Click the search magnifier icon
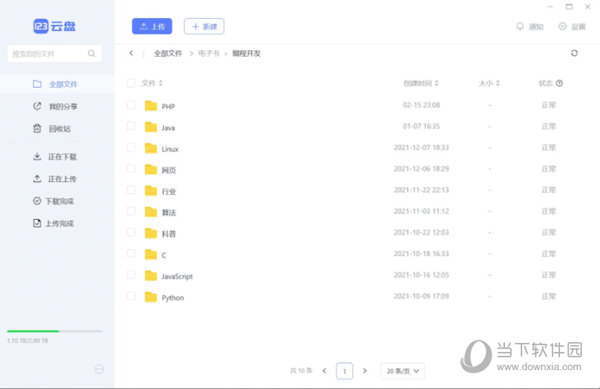 [91, 54]
